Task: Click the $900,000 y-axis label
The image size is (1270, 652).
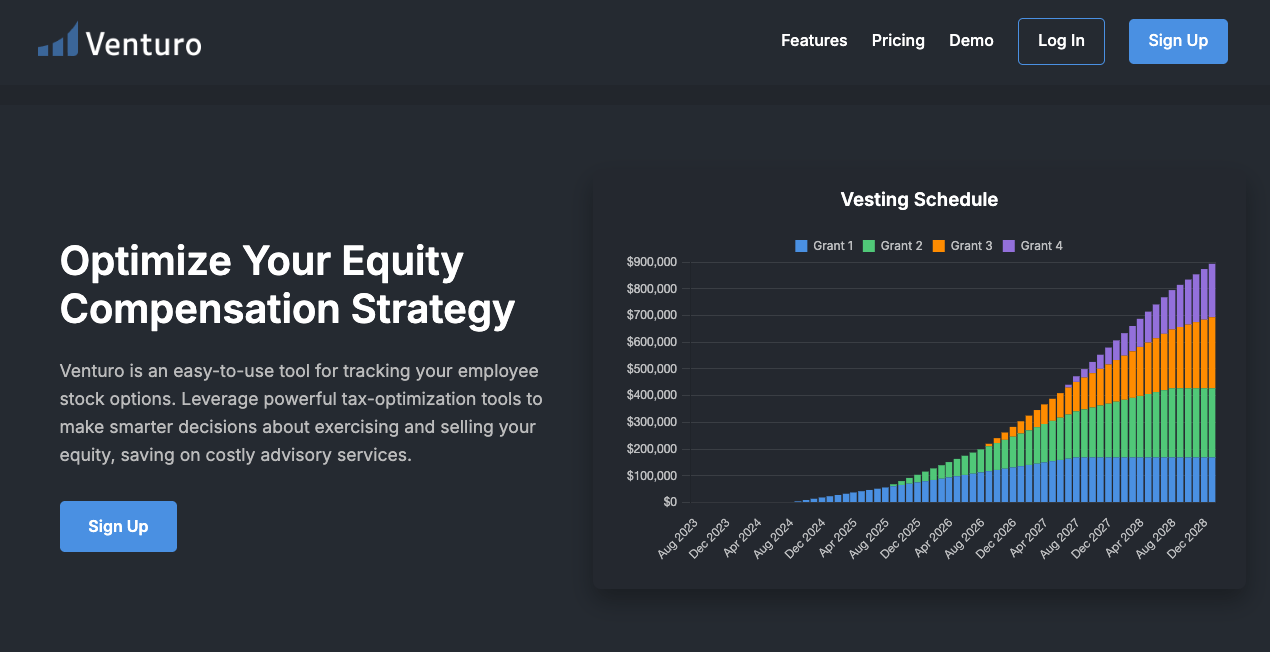Action: (651, 262)
